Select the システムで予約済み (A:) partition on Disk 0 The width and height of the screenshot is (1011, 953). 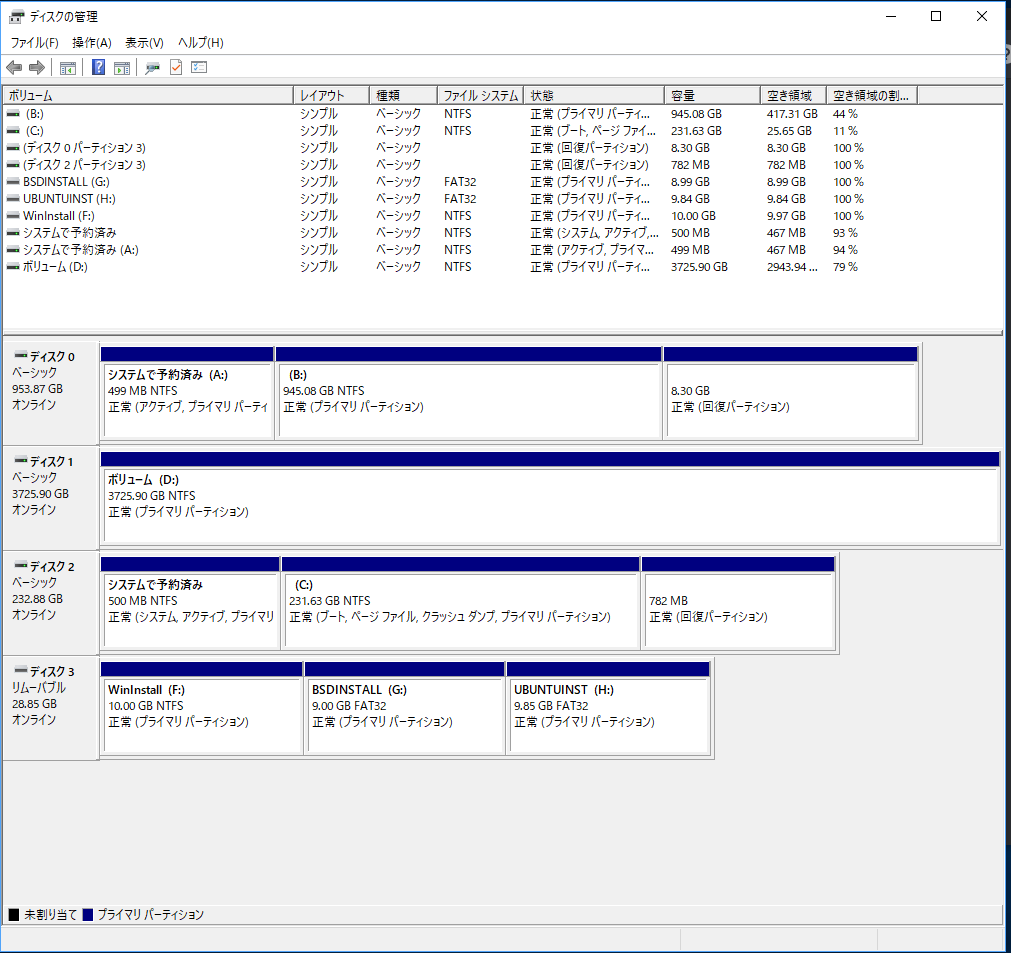tap(187, 395)
